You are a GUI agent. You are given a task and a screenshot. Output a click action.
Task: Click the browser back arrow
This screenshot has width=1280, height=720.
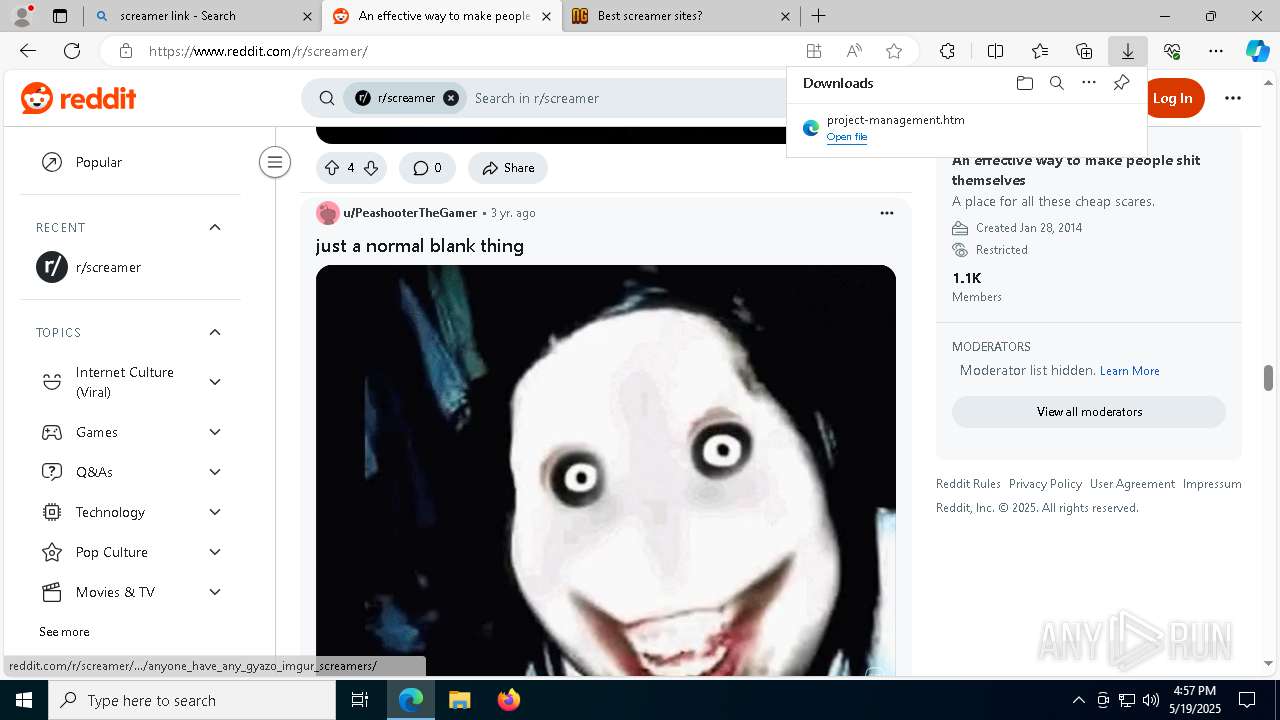[28, 51]
